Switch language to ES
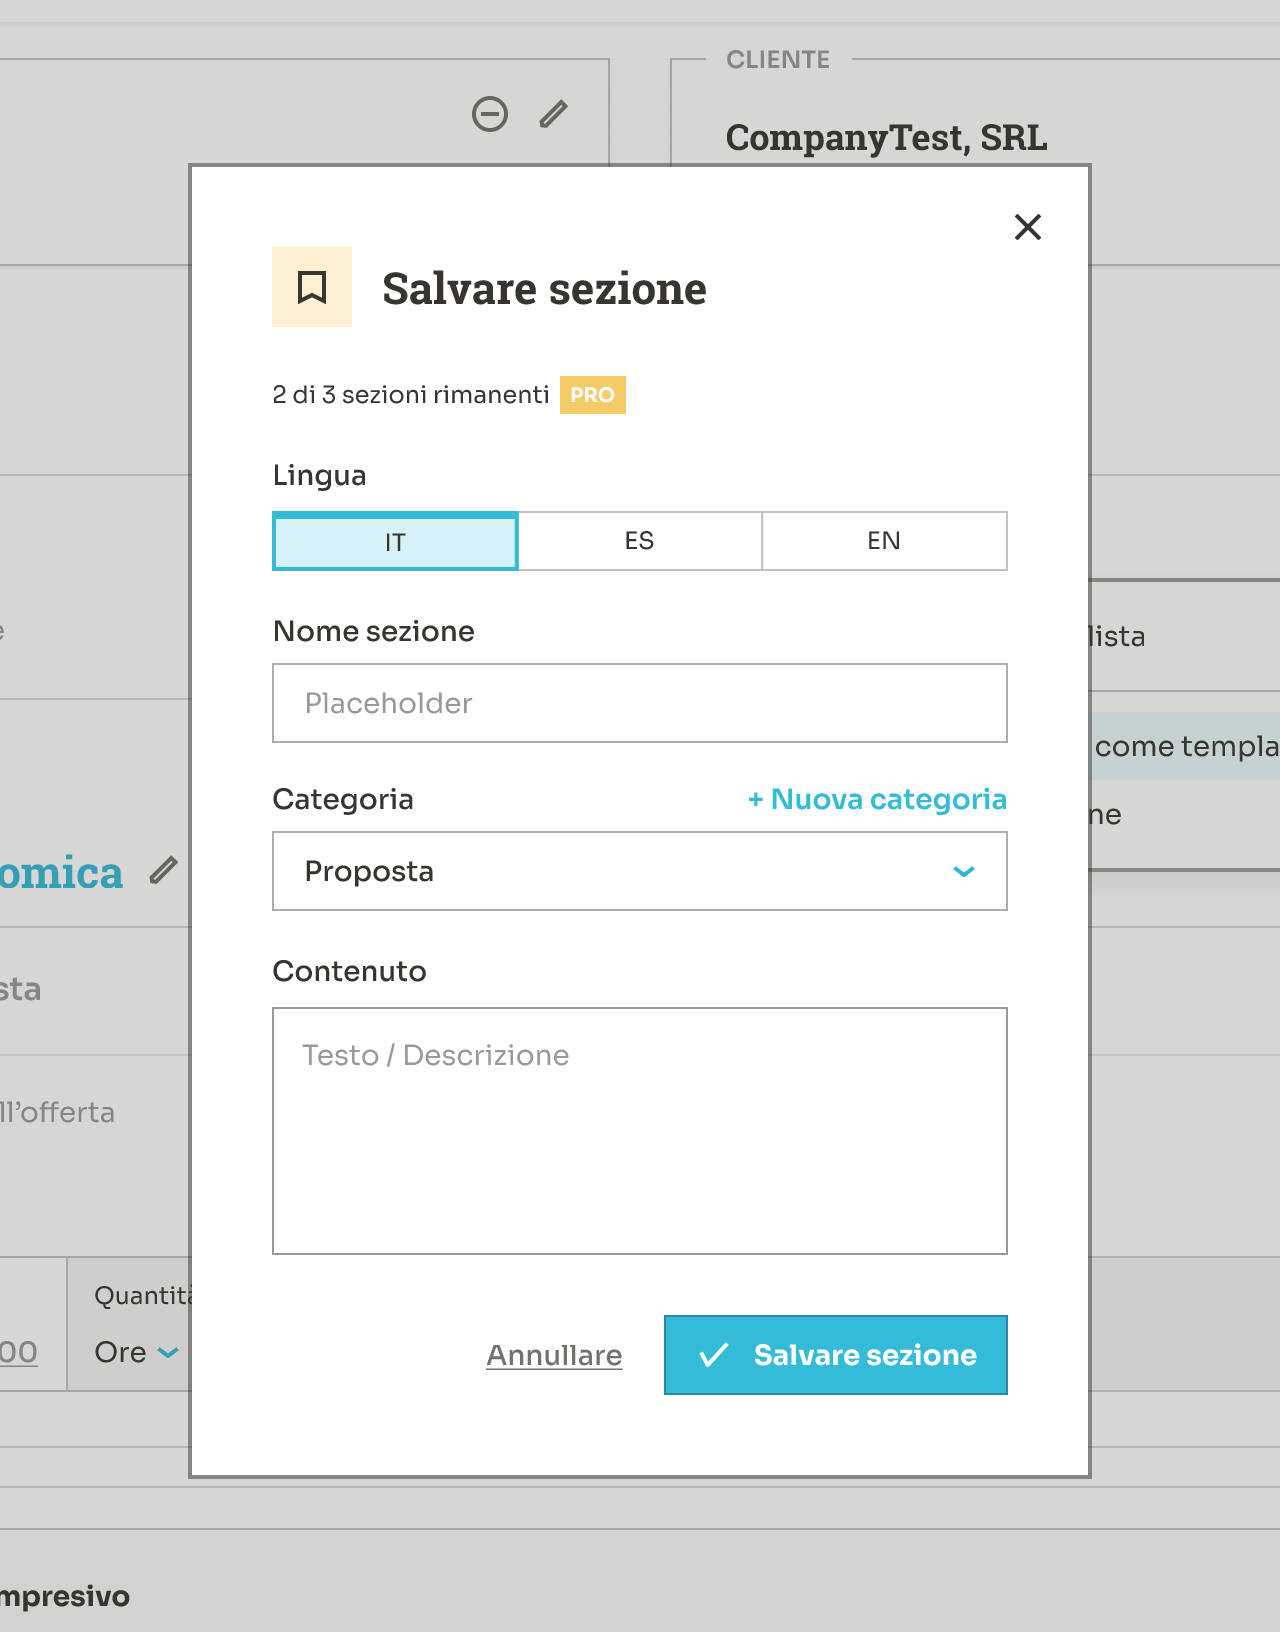The height and width of the screenshot is (1632, 1280). 639,541
